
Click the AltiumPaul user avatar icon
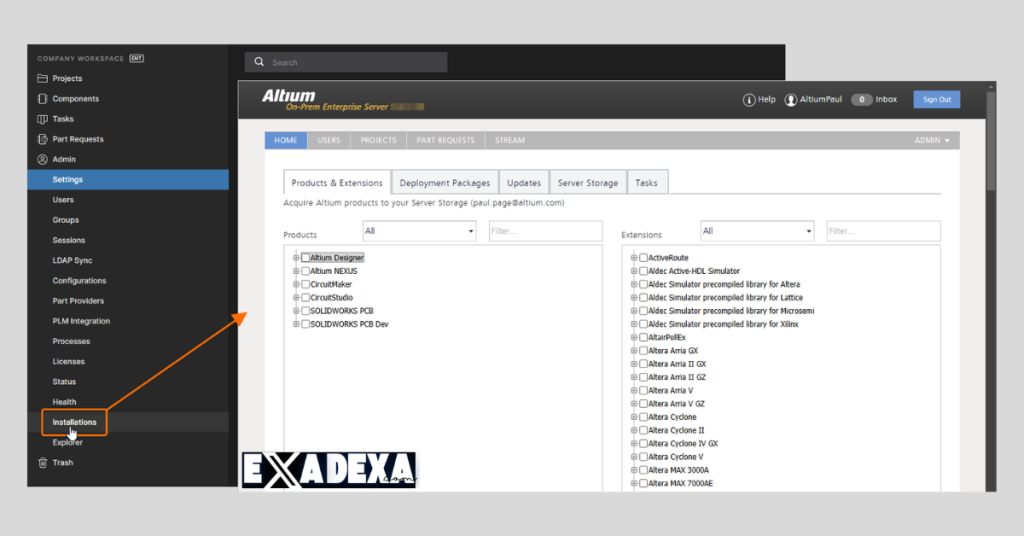(791, 100)
